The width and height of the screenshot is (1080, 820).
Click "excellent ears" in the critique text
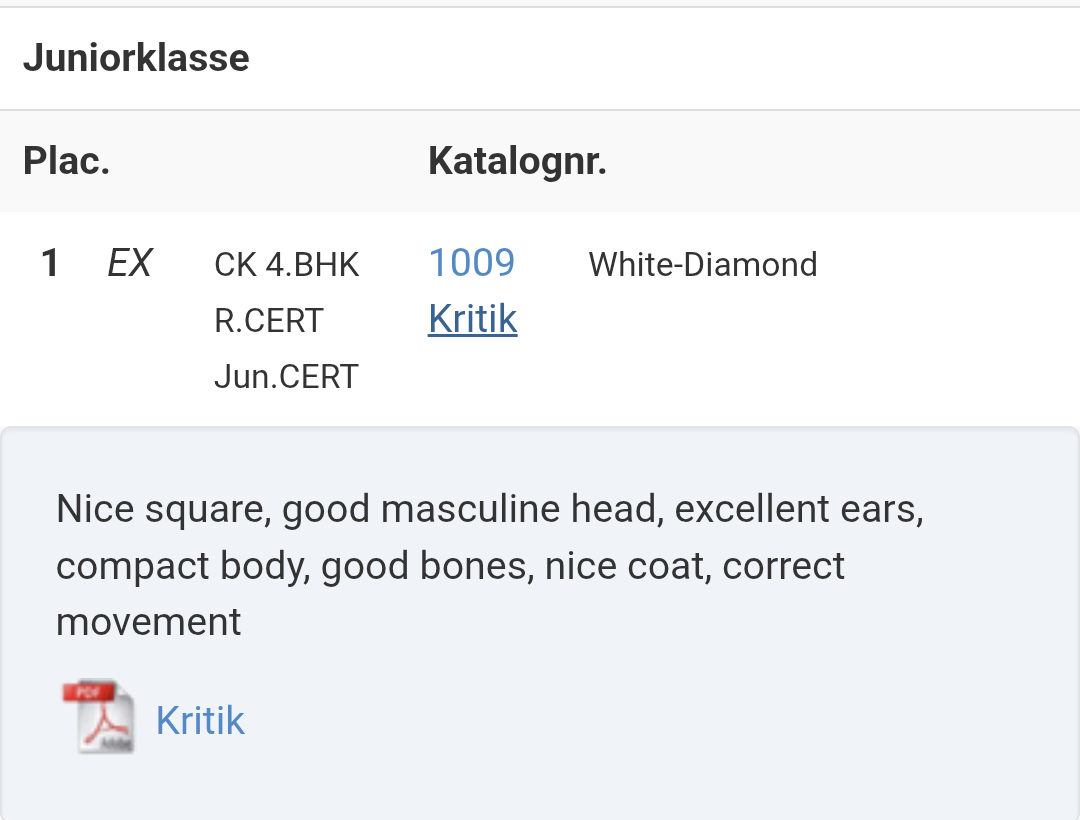pos(798,510)
